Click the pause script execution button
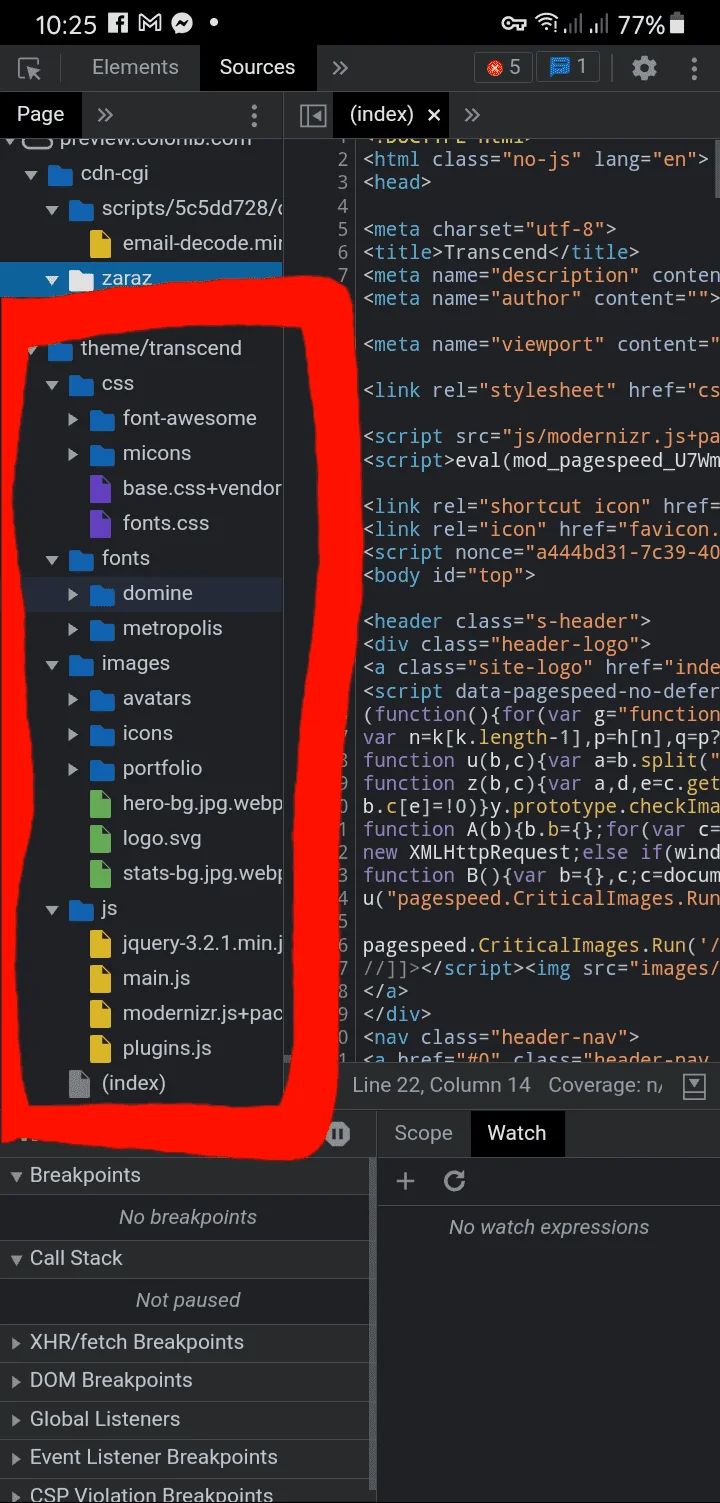 (x=338, y=1134)
